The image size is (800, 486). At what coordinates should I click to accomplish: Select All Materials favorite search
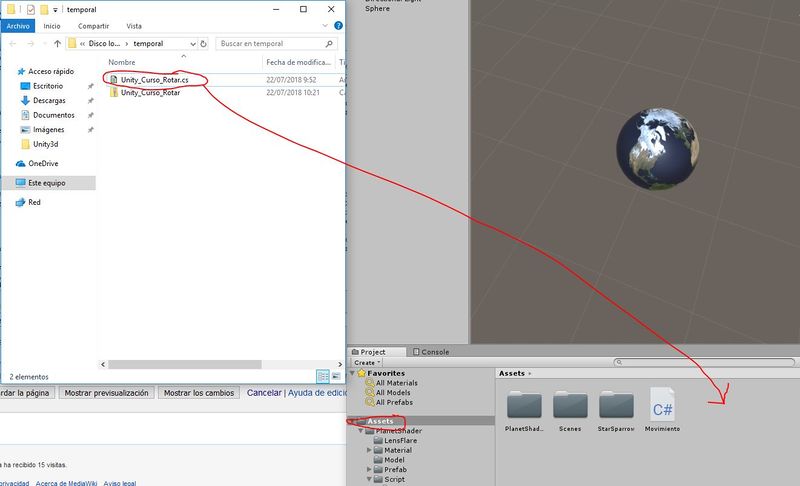[x=396, y=382]
